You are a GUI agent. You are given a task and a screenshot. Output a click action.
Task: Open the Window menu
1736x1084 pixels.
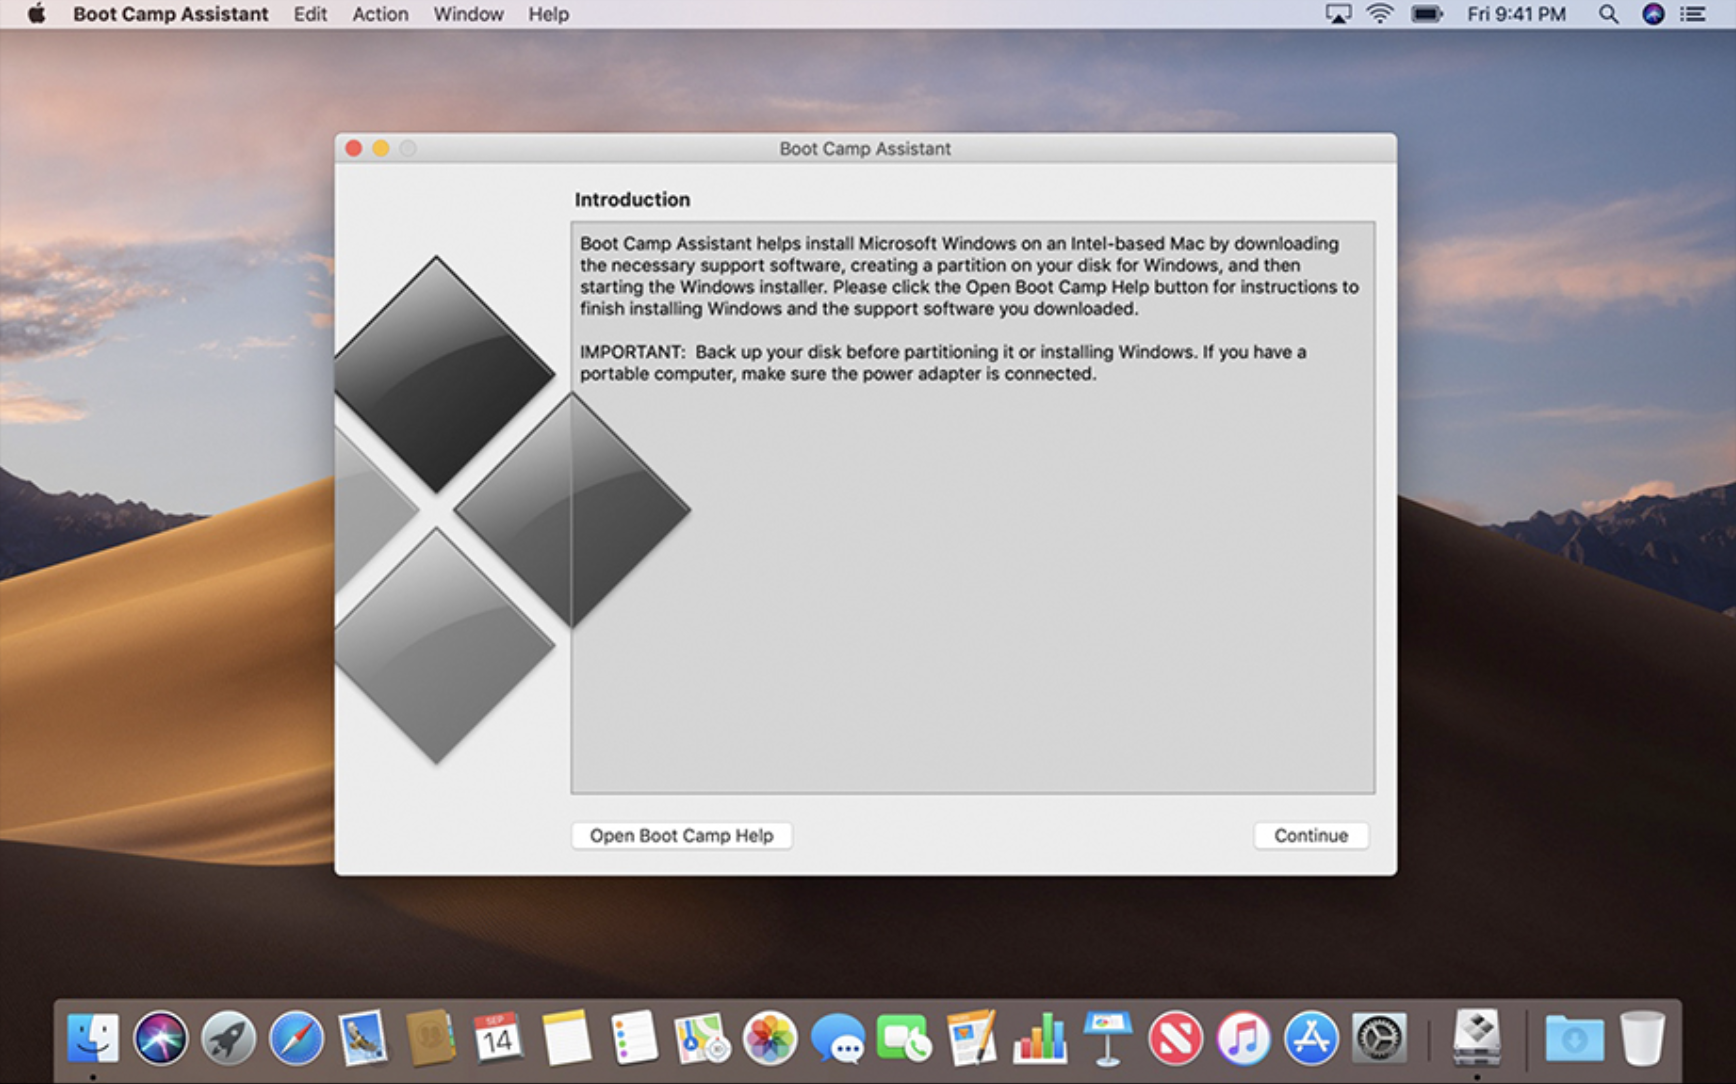coord(468,14)
